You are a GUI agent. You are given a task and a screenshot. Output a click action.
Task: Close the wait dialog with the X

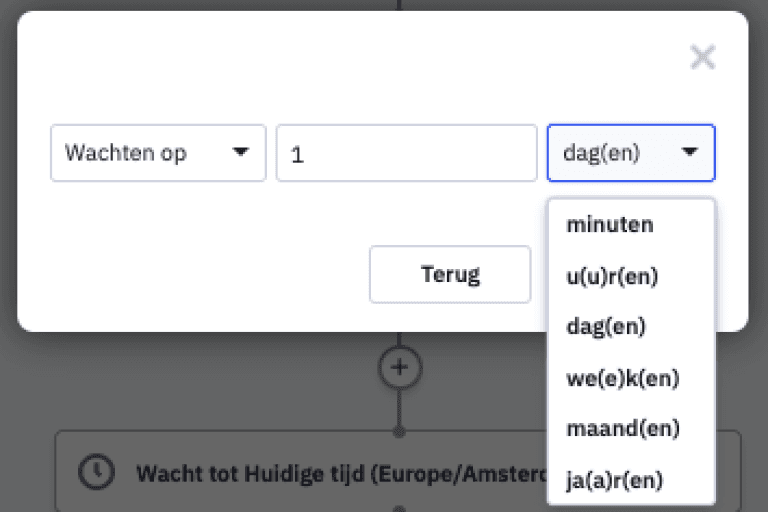coord(702,58)
